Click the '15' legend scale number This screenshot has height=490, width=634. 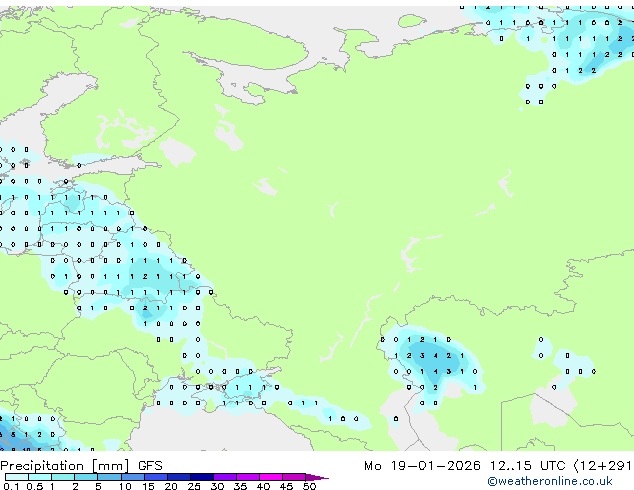(148, 486)
